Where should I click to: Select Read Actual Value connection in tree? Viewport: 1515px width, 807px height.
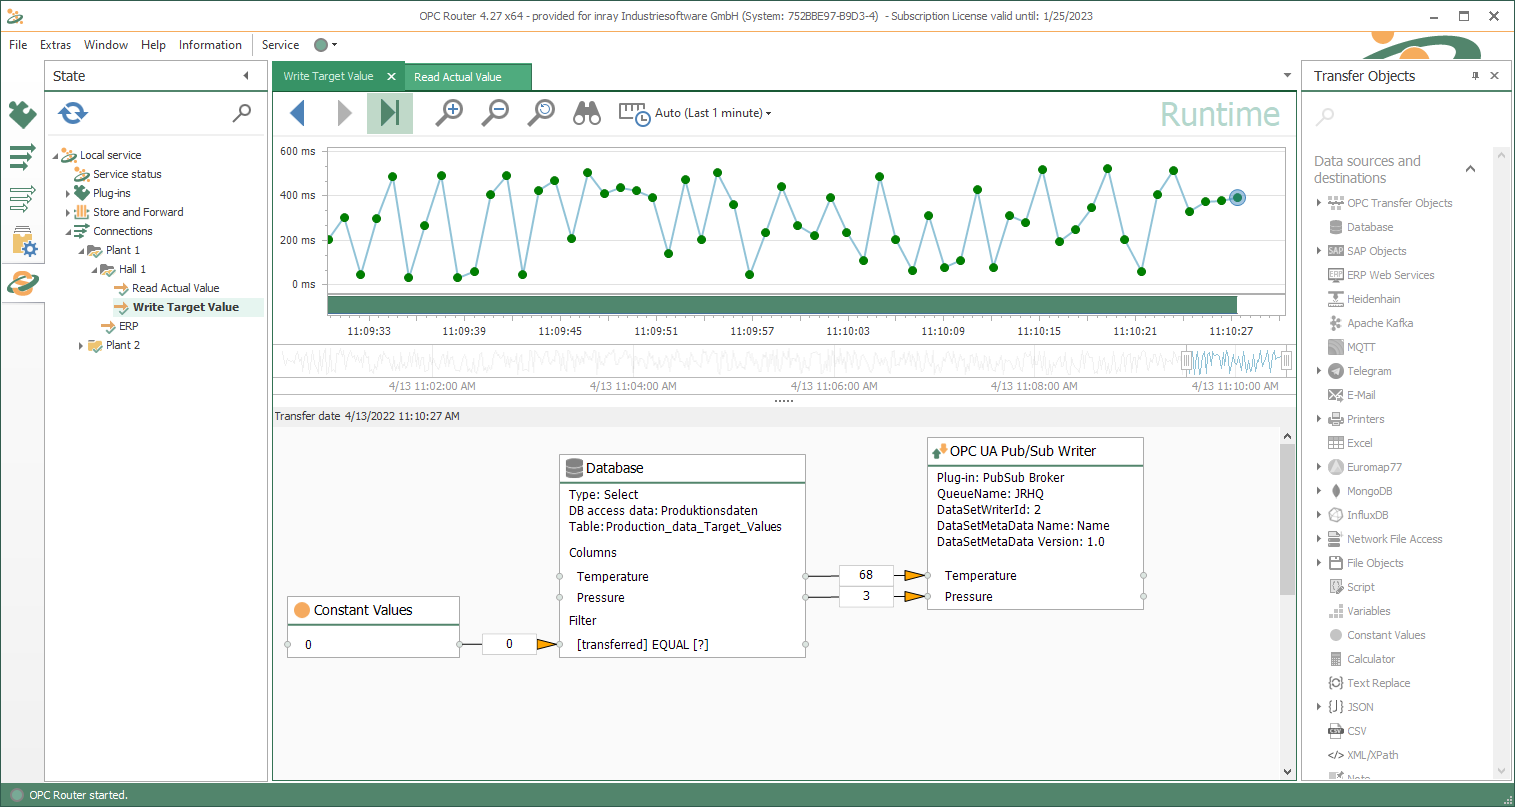coord(175,288)
